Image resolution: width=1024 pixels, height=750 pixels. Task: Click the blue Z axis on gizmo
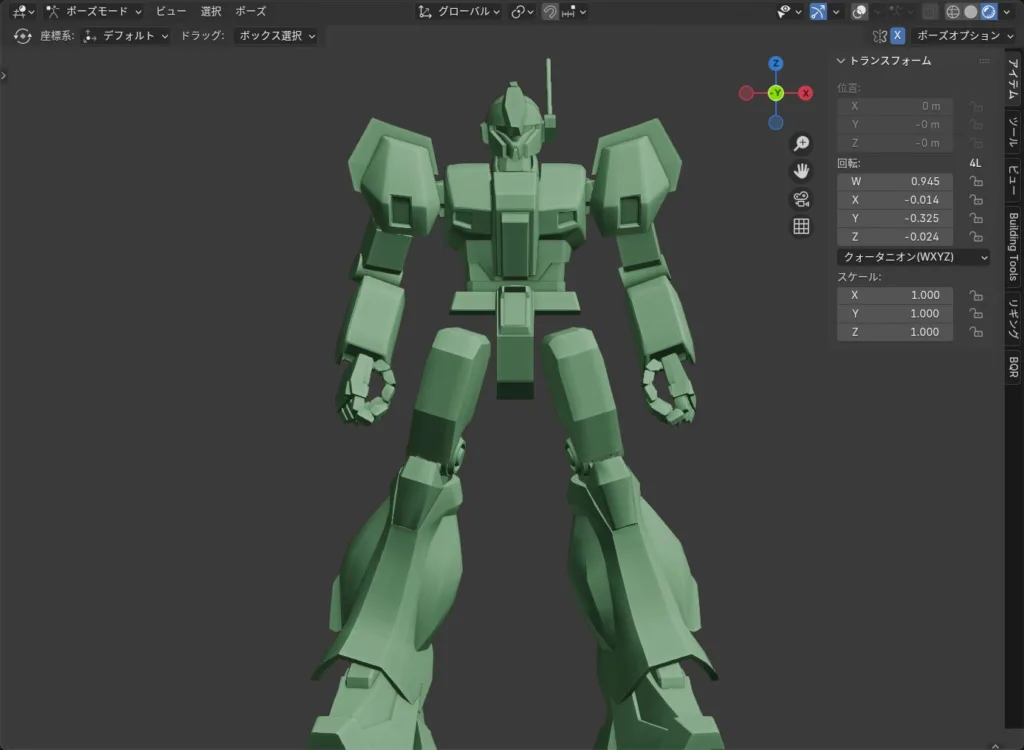pyautogui.click(x=776, y=64)
